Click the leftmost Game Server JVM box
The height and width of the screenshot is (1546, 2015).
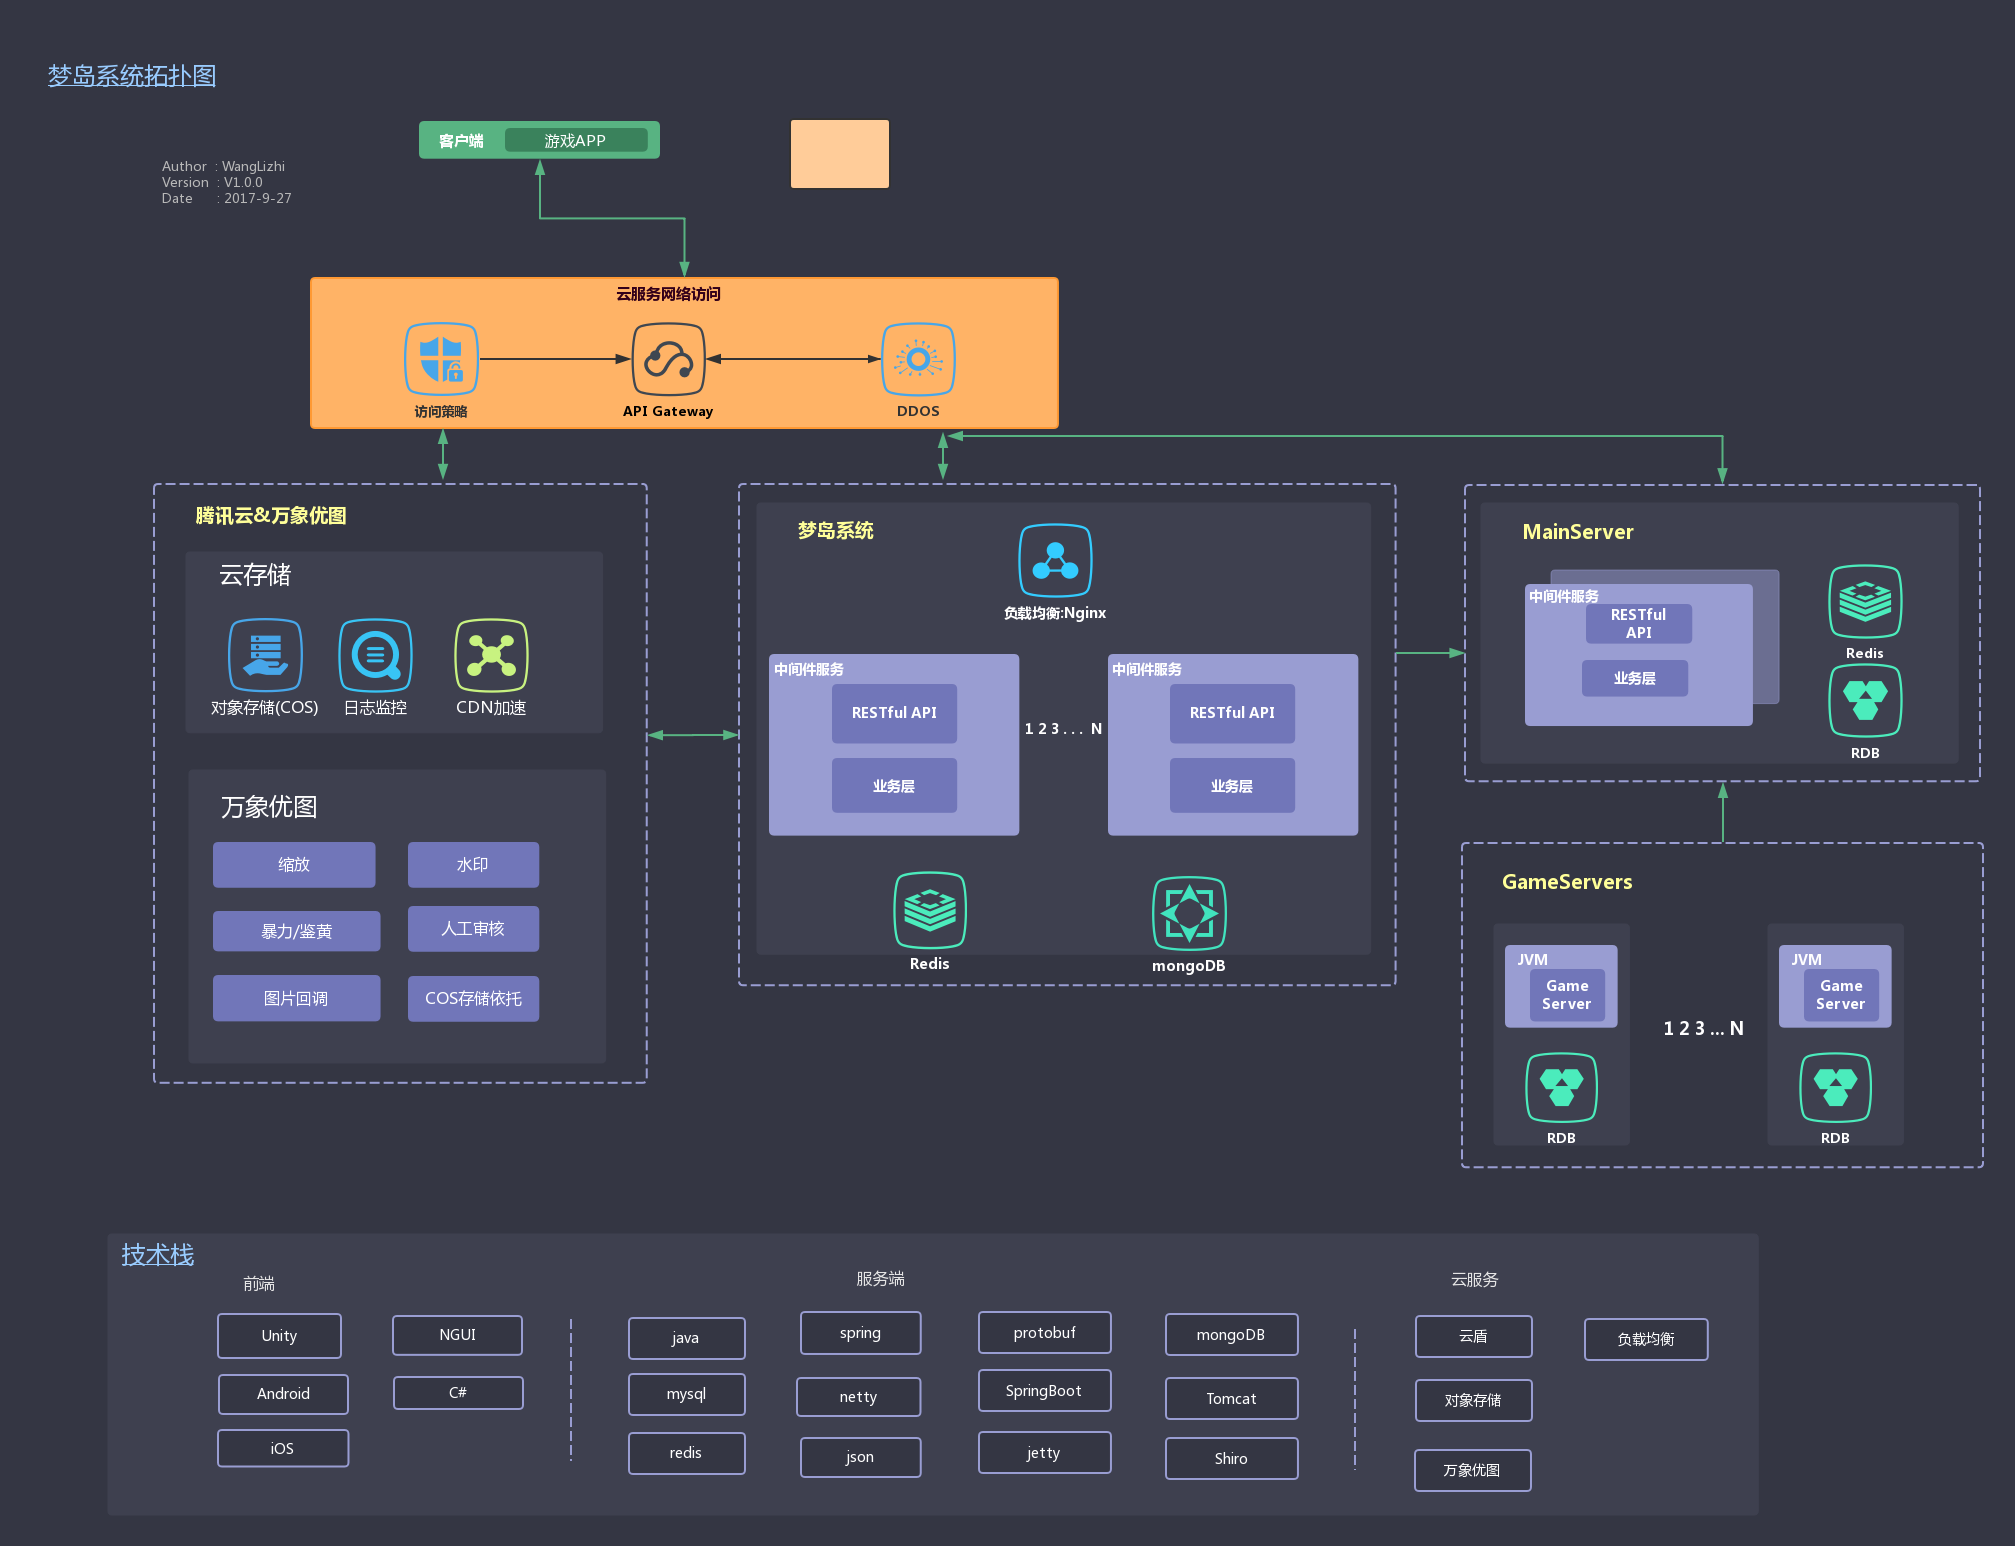1566,995
